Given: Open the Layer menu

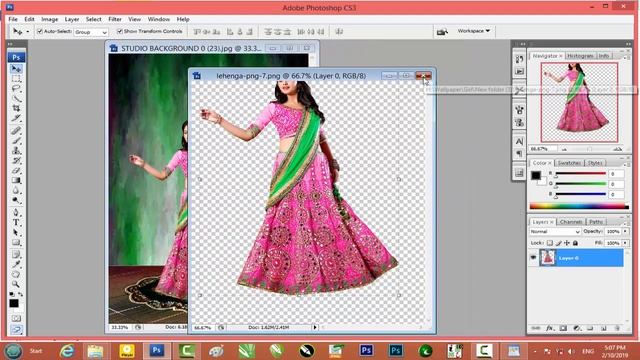Looking at the screenshot, I should 72,19.
